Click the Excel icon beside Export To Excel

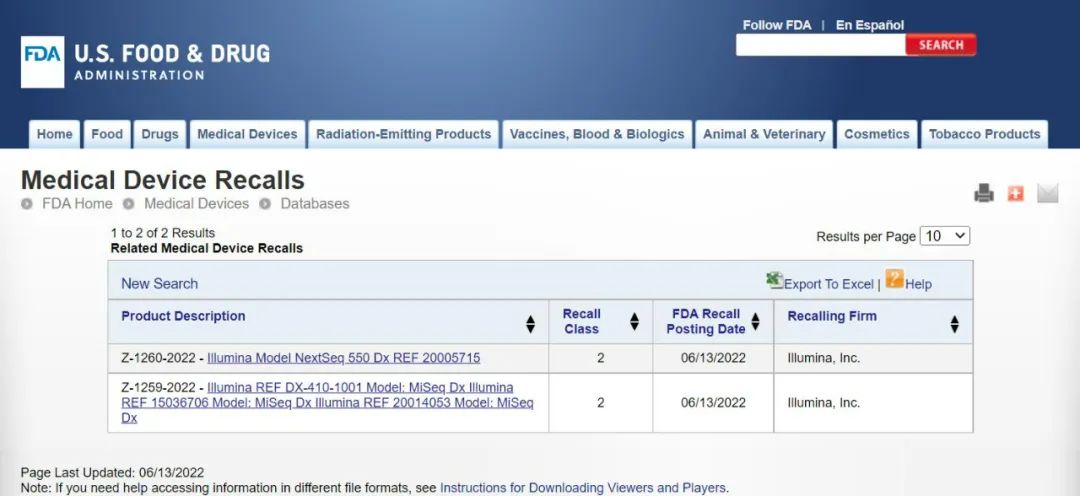coord(775,280)
